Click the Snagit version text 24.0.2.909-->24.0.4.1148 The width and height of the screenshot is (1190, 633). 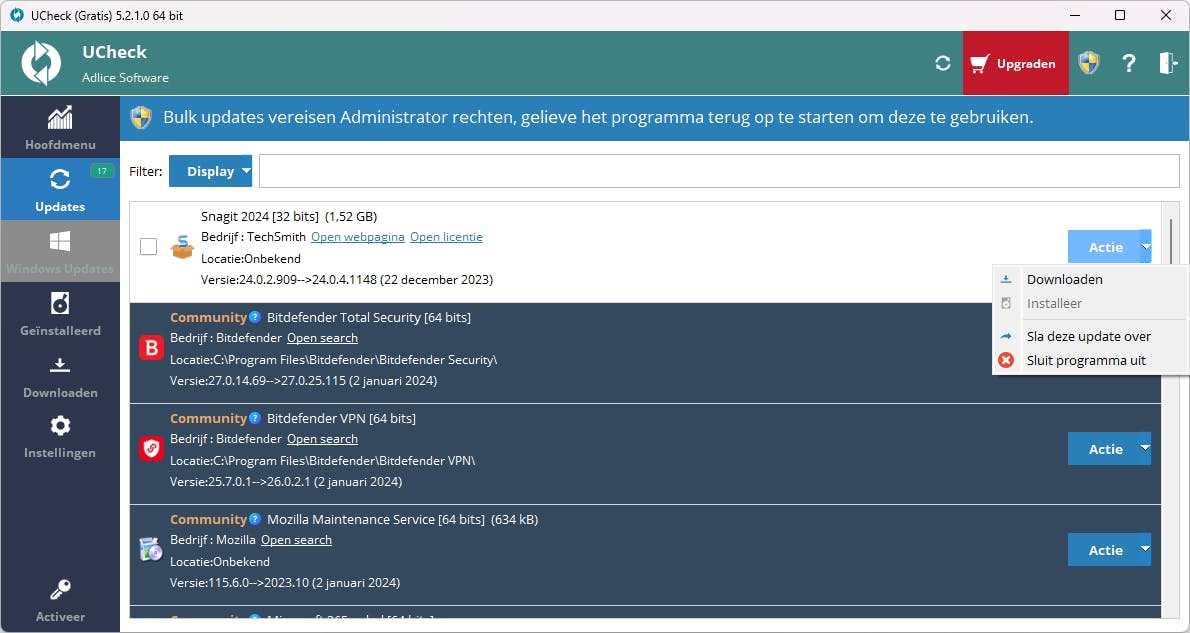point(307,280)
